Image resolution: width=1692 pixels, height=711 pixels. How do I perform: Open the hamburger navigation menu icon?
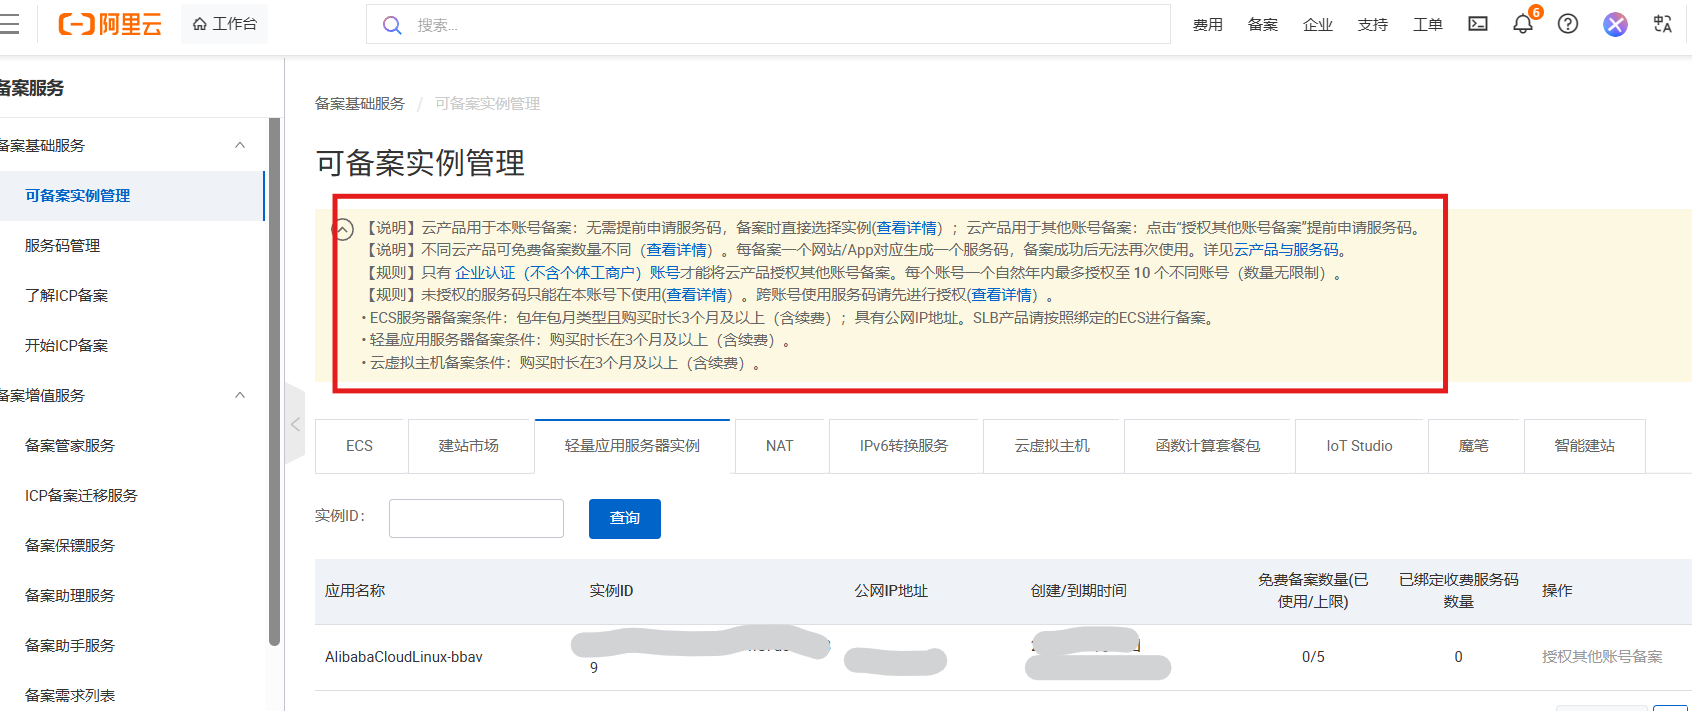(x=9, y=25)
